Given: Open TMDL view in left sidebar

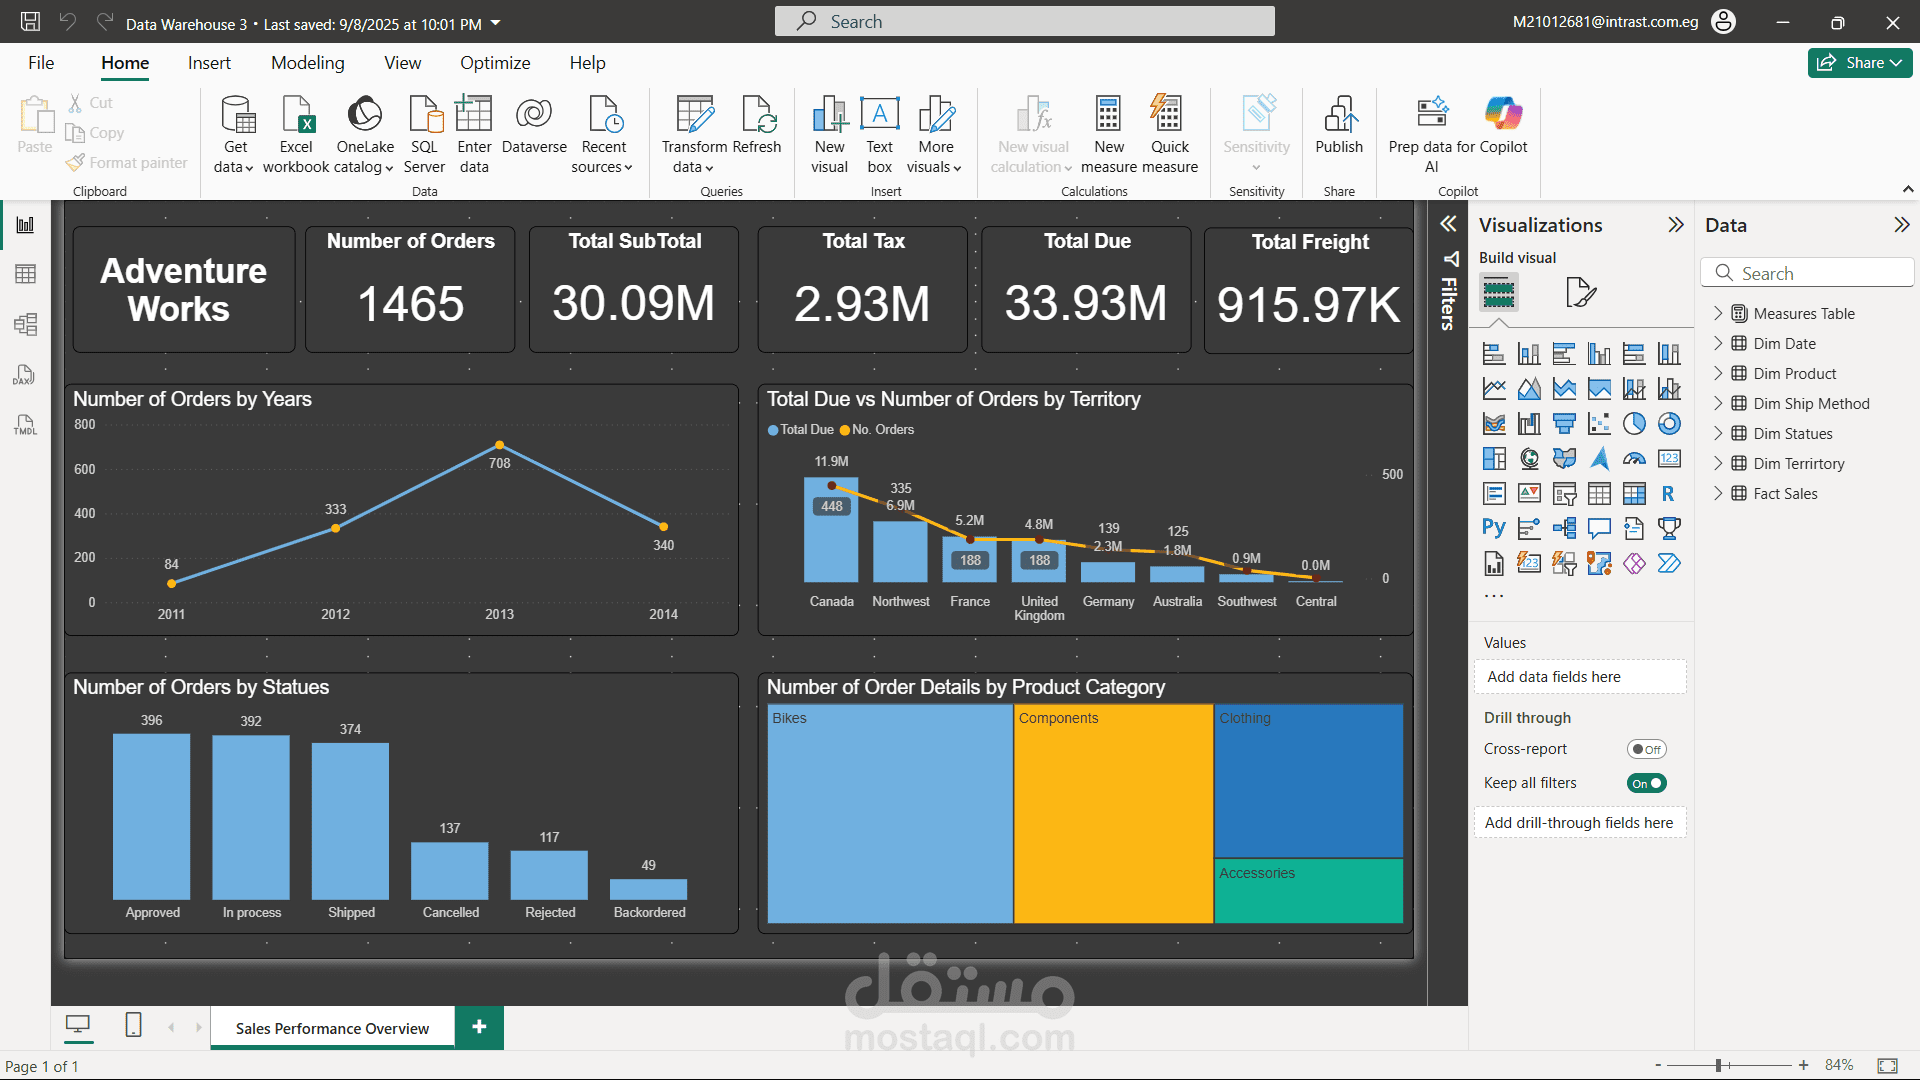Looking at the screenshot, I should [x=26, y=425].
